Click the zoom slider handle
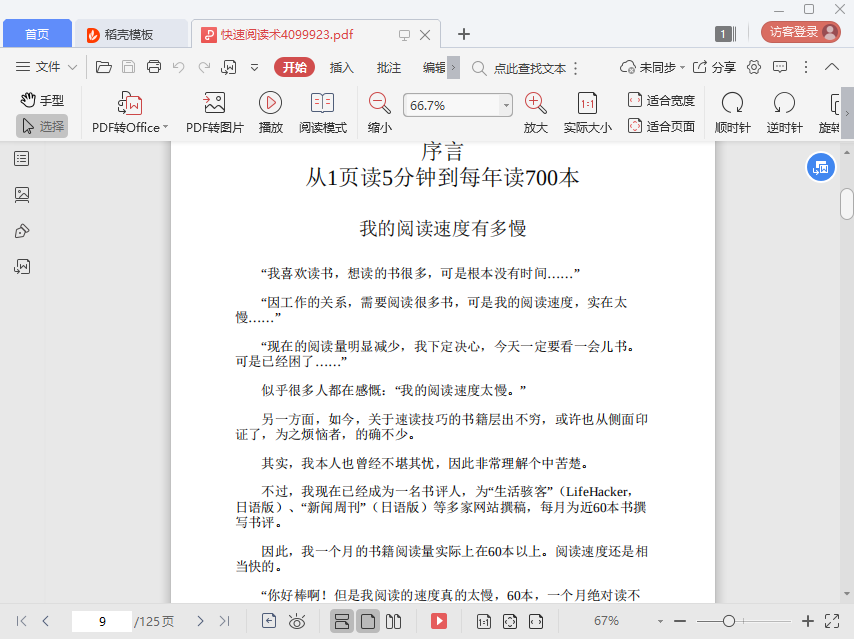The width and height of the screenshot is (854, 639). tap(729, 621)
